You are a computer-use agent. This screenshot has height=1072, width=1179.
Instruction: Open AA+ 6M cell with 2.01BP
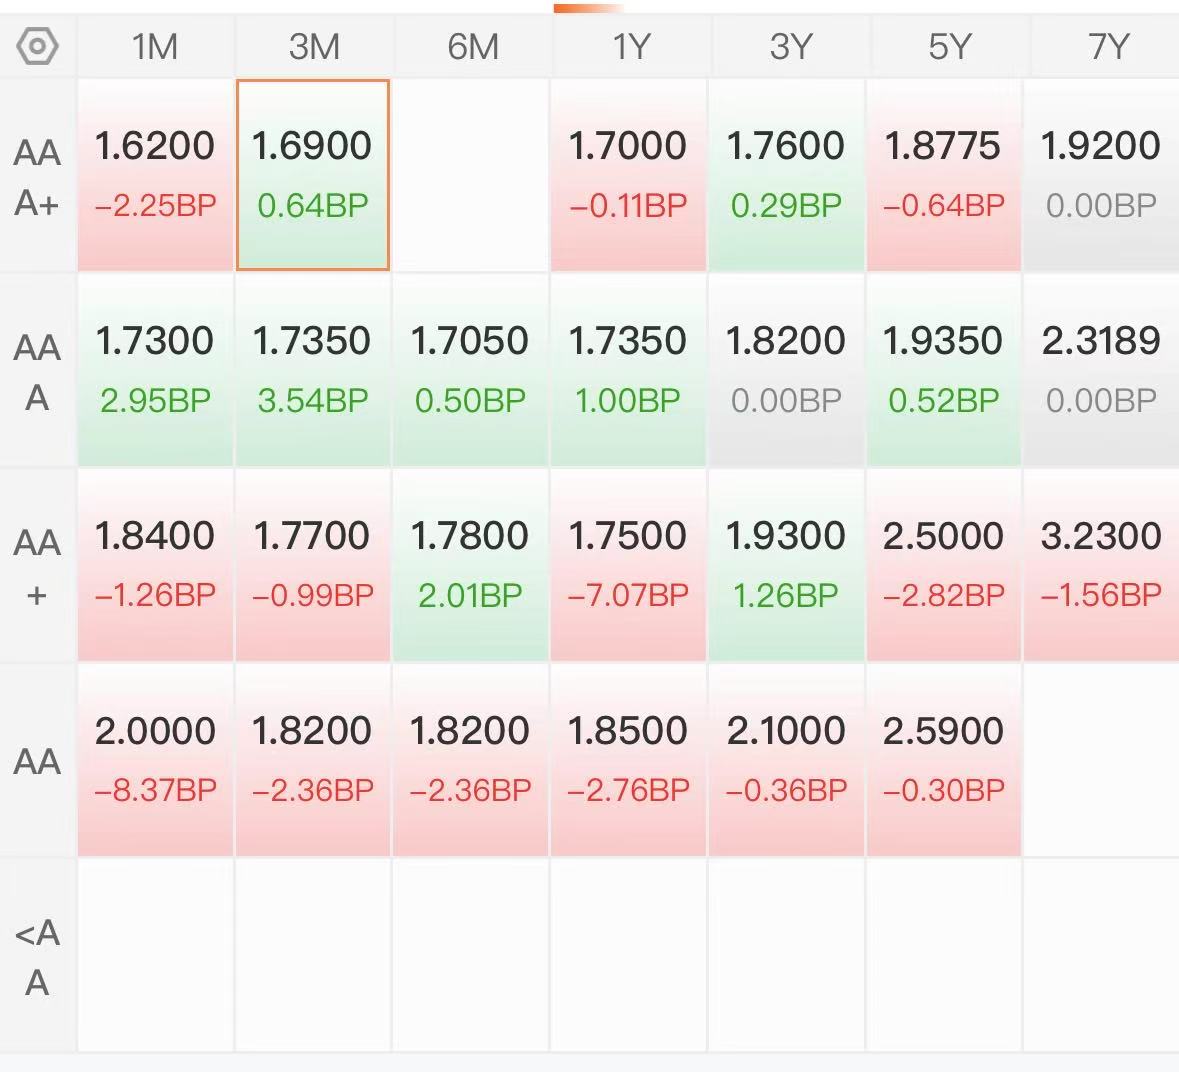tap(470, 565)
